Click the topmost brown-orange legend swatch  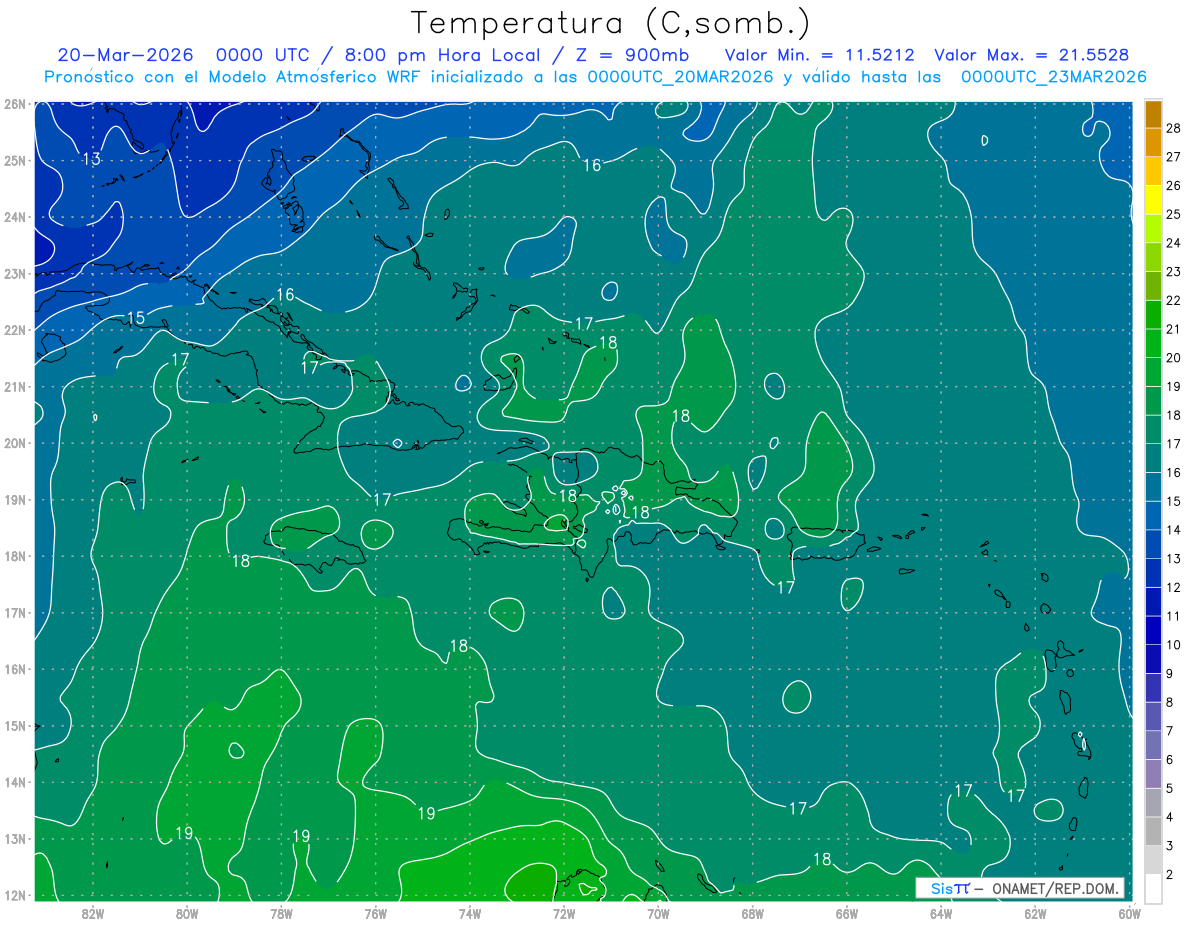point(1153,113)
